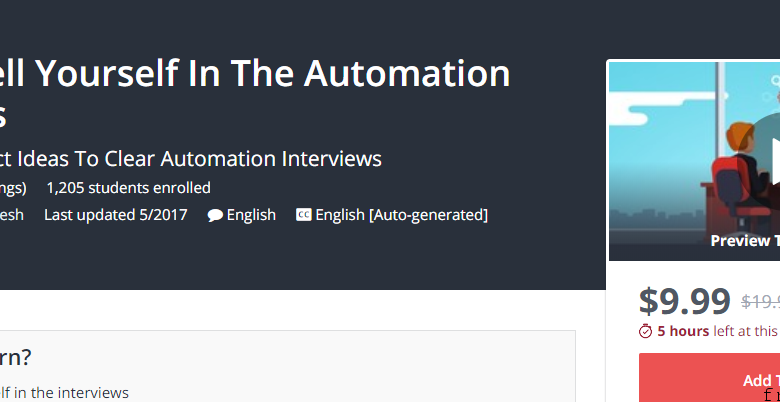Open the instructor name link ending in 'esh'
780x402 pixels.
tap(11, 215)
